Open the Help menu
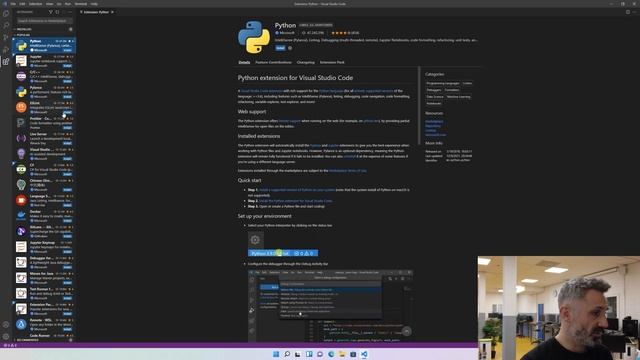The height and width of the screenshot is (360, 640). 94,4
